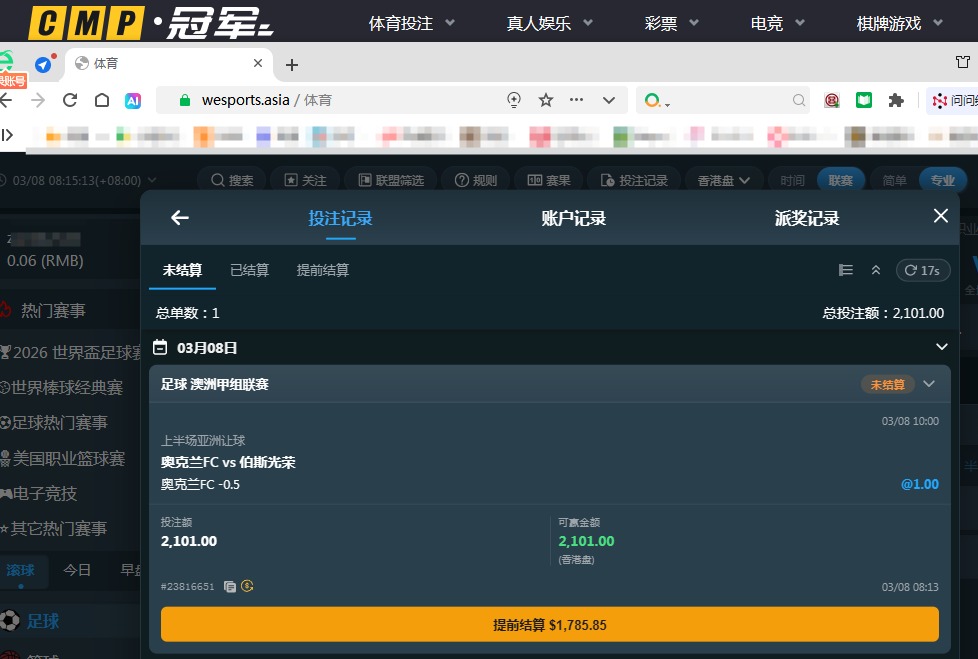The width and height of the screenshot is (978, 659).
Task: Switch to the 账户记录 tab
Action: point(572,217)
